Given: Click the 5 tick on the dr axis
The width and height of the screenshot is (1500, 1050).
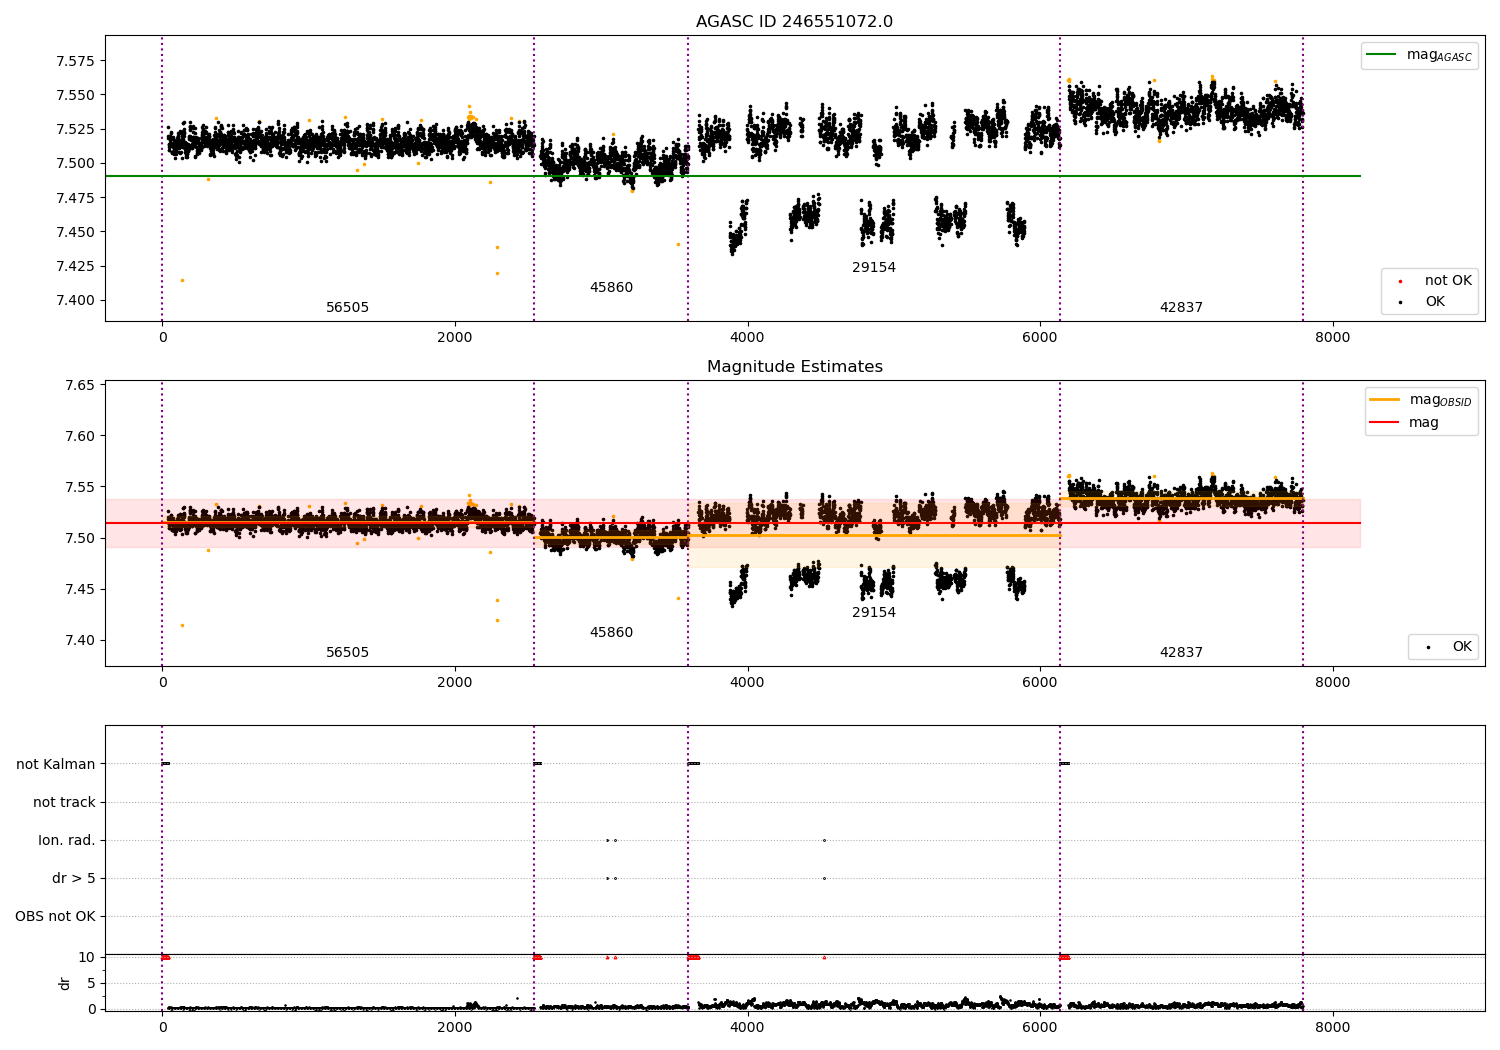Looking at the screenshot, I should (91, 983).
